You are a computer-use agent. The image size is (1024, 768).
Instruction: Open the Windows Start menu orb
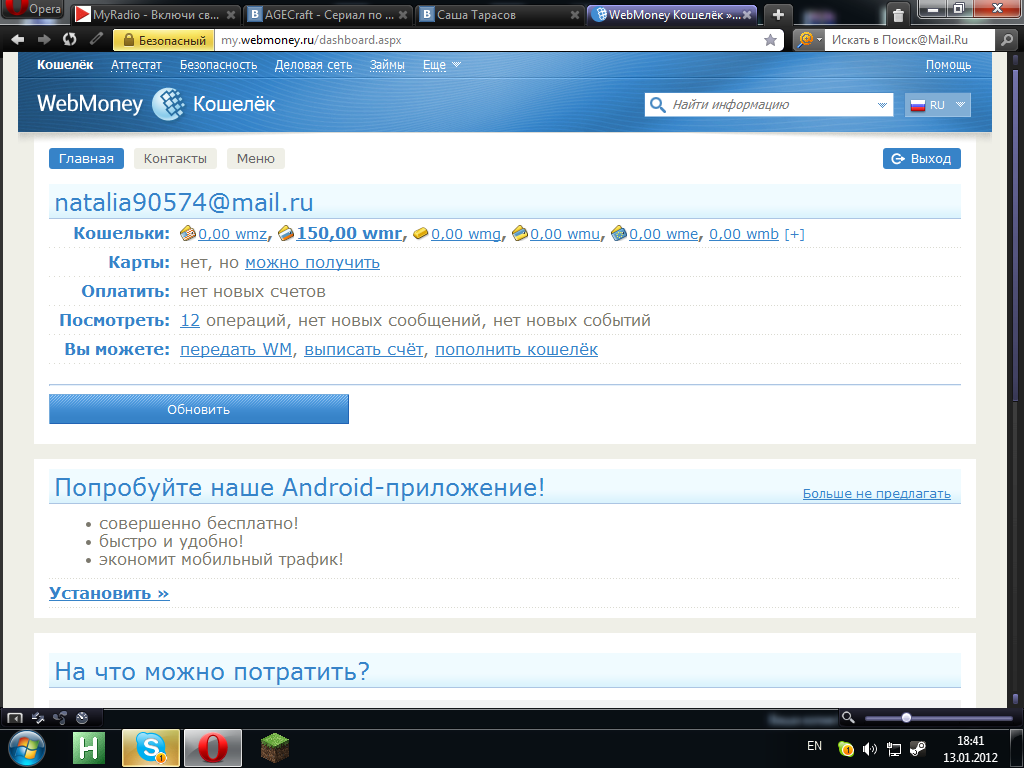(25, 748)
